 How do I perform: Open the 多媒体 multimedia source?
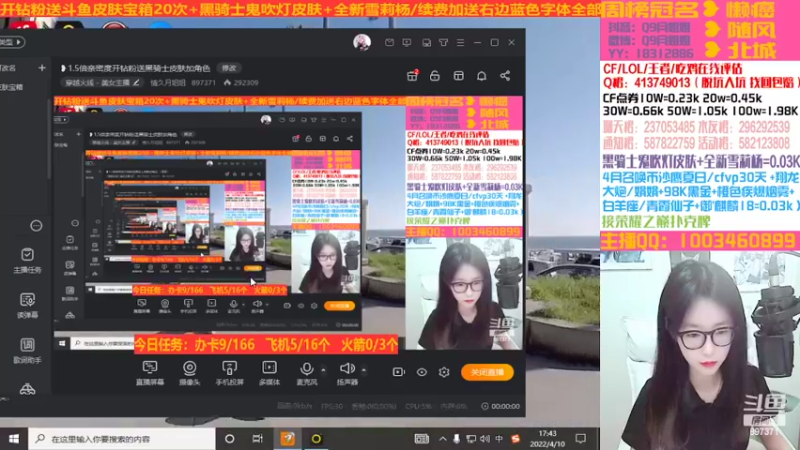tap(269, 372)
